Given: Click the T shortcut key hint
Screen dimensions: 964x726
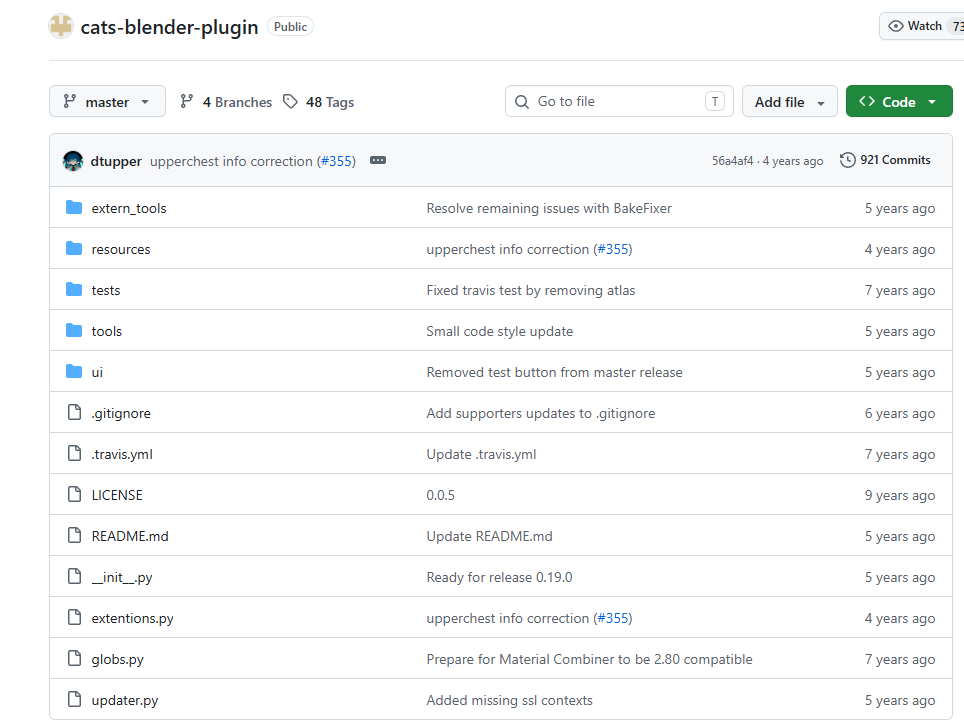Looking at the screenshot, I should coord(714,101).
